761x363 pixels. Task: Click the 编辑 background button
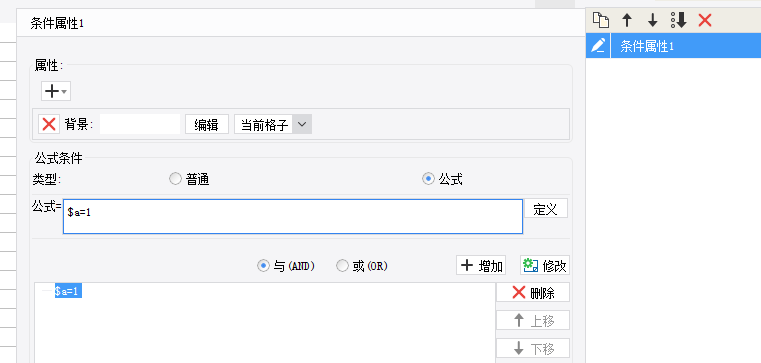207,124
